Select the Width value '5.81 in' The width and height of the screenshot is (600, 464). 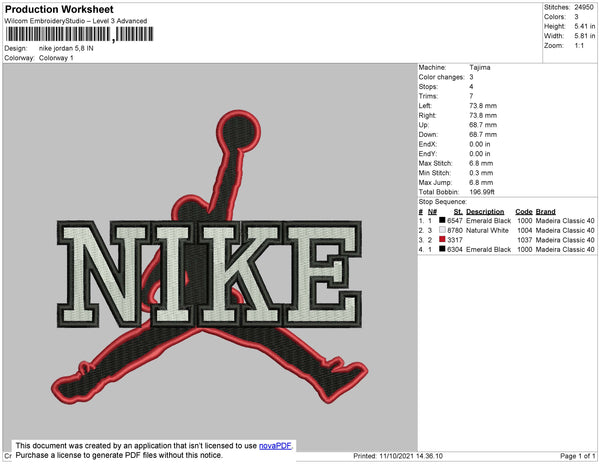[x=585, y=36]
